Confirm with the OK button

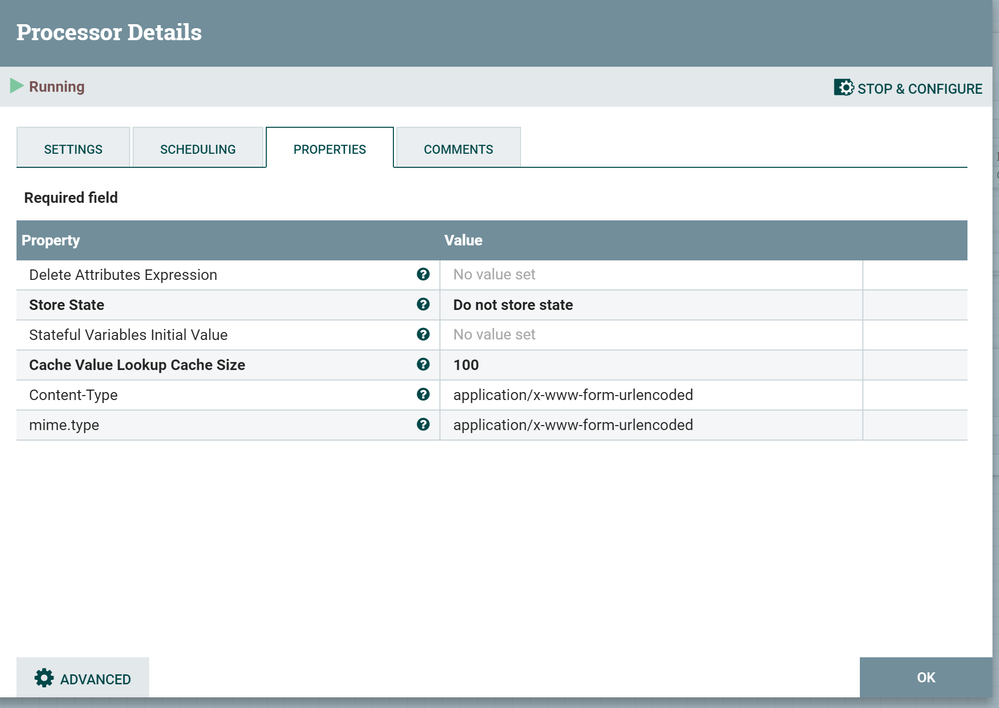coord(926,677)
